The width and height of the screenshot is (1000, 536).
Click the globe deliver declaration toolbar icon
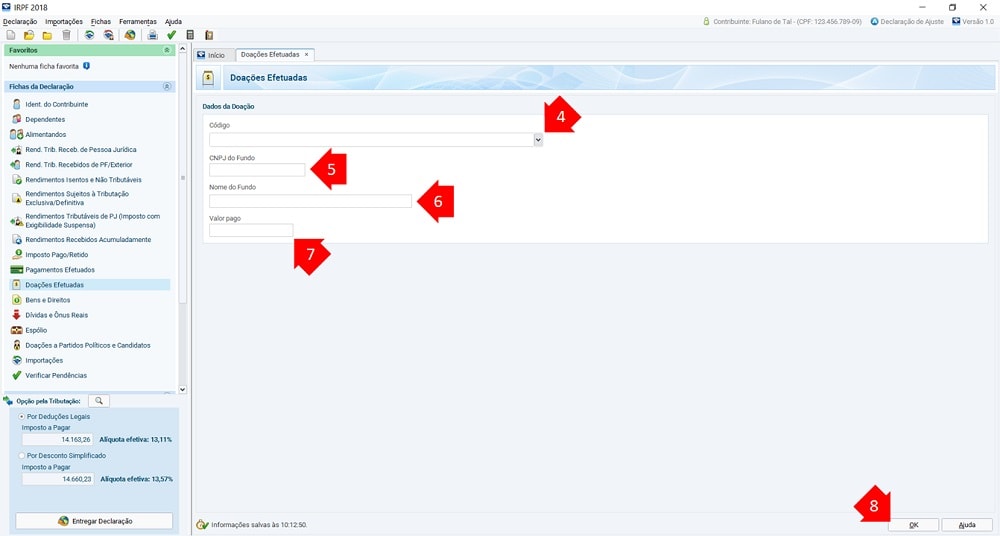coord(130,35)
